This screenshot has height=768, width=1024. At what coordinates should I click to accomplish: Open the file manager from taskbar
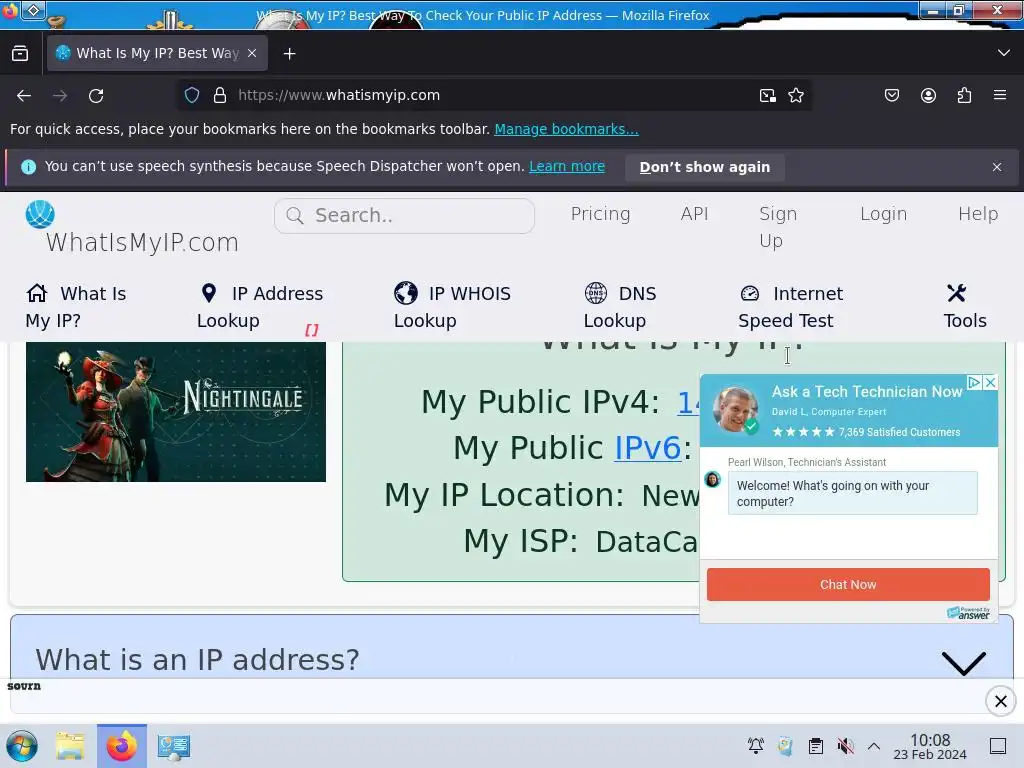pyautogui.click(x=70, y=746)
